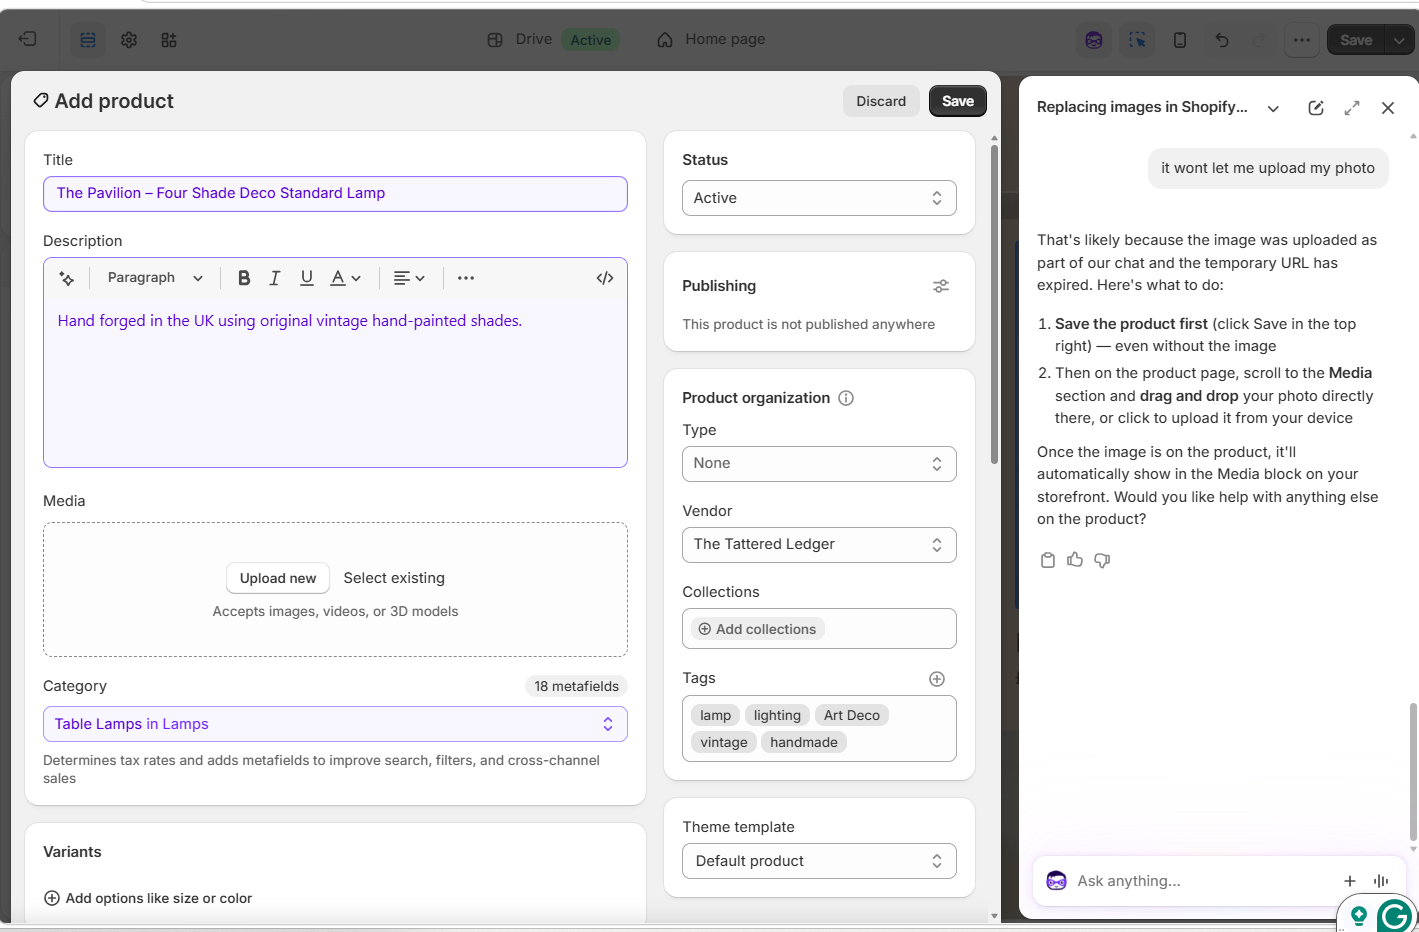Click the AI sparkle generate description icon

pos(67,278)
